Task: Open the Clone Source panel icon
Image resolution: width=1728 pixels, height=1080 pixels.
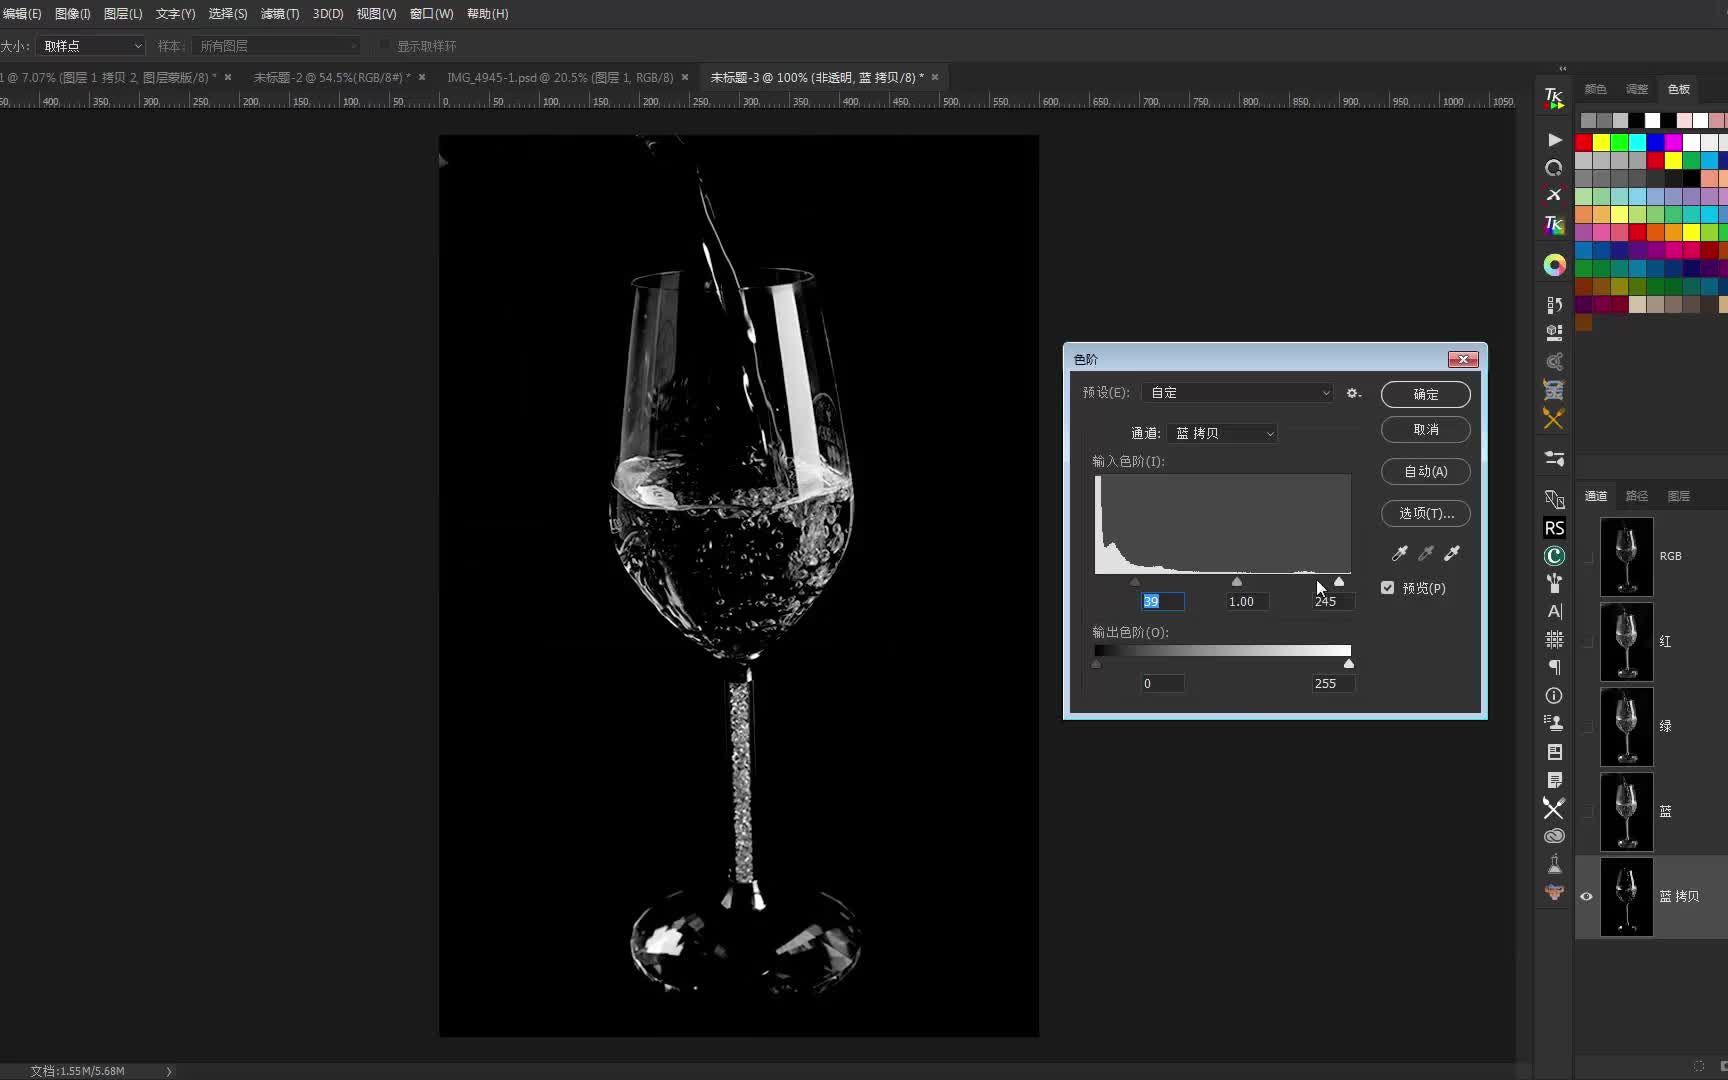Action: 1554,499
